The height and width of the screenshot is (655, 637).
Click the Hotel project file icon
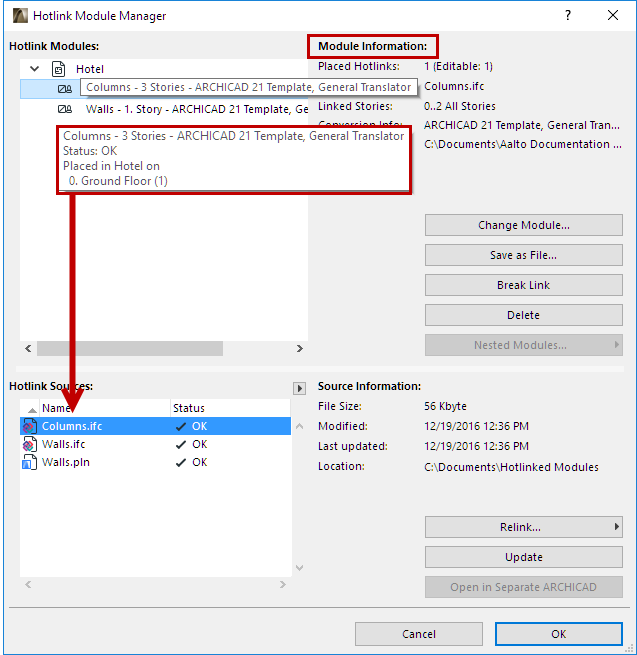(x=58, y=69)
